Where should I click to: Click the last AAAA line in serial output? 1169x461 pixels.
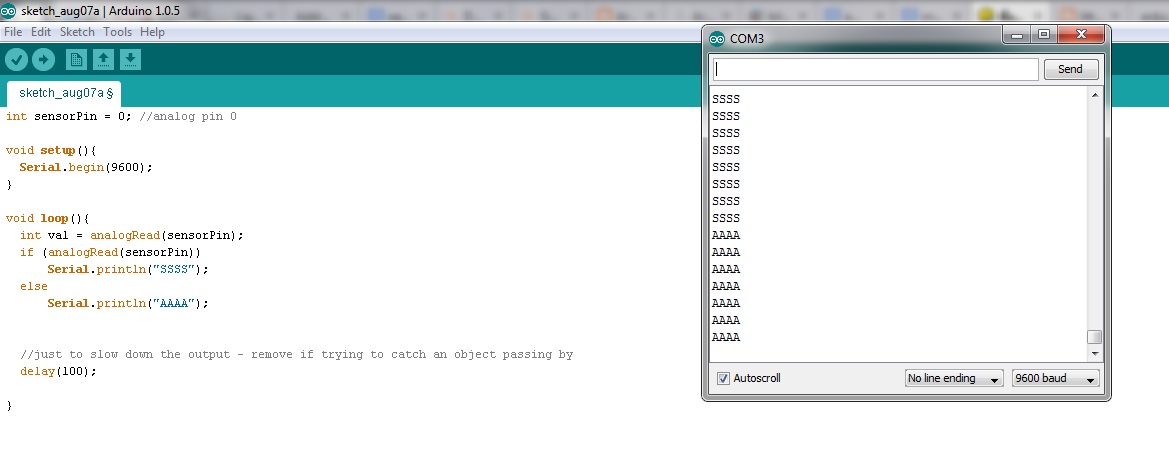pyautogui.click(x=726, y=337)
